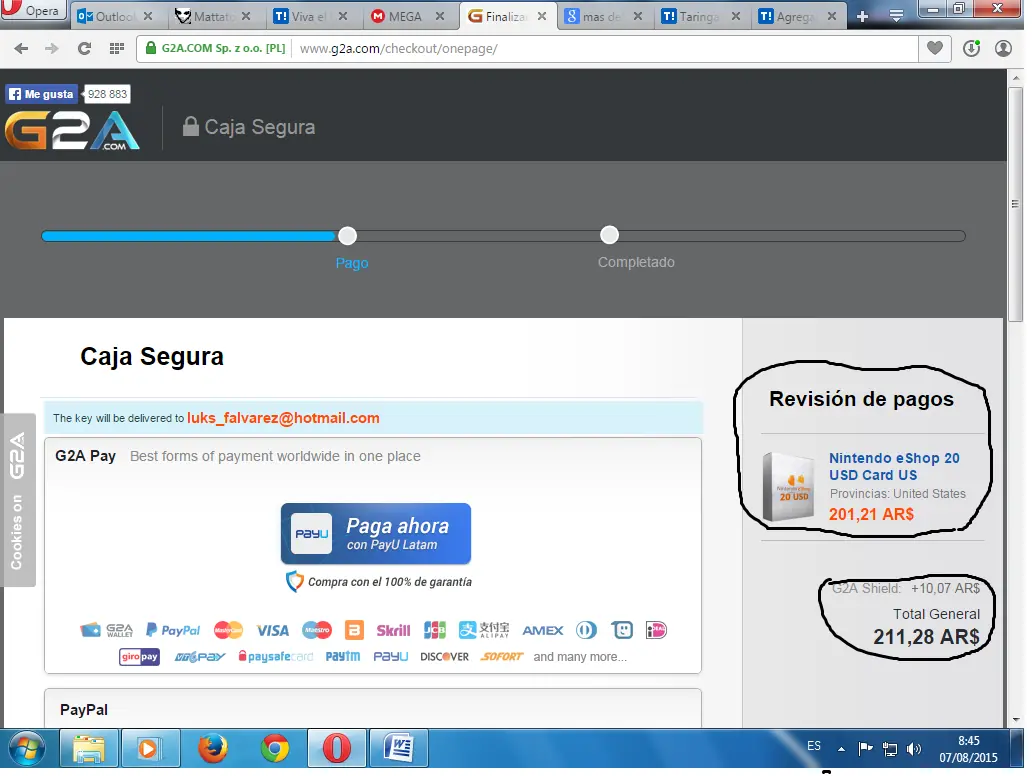Click the Completado step marker
1032x776 pixels.
(609, 235)
